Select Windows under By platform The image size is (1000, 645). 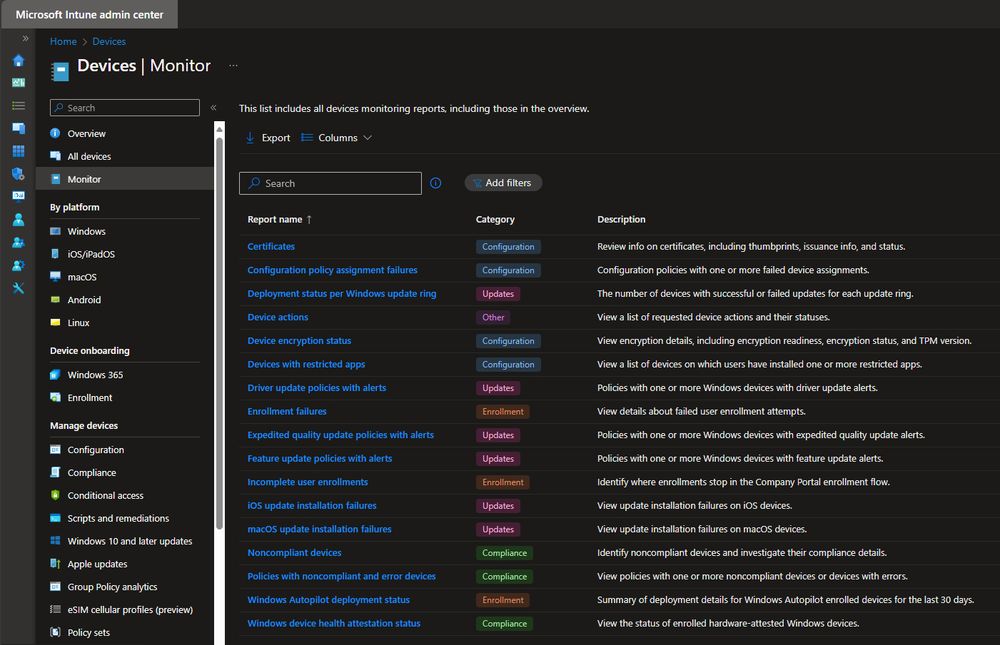pos(86,231)
